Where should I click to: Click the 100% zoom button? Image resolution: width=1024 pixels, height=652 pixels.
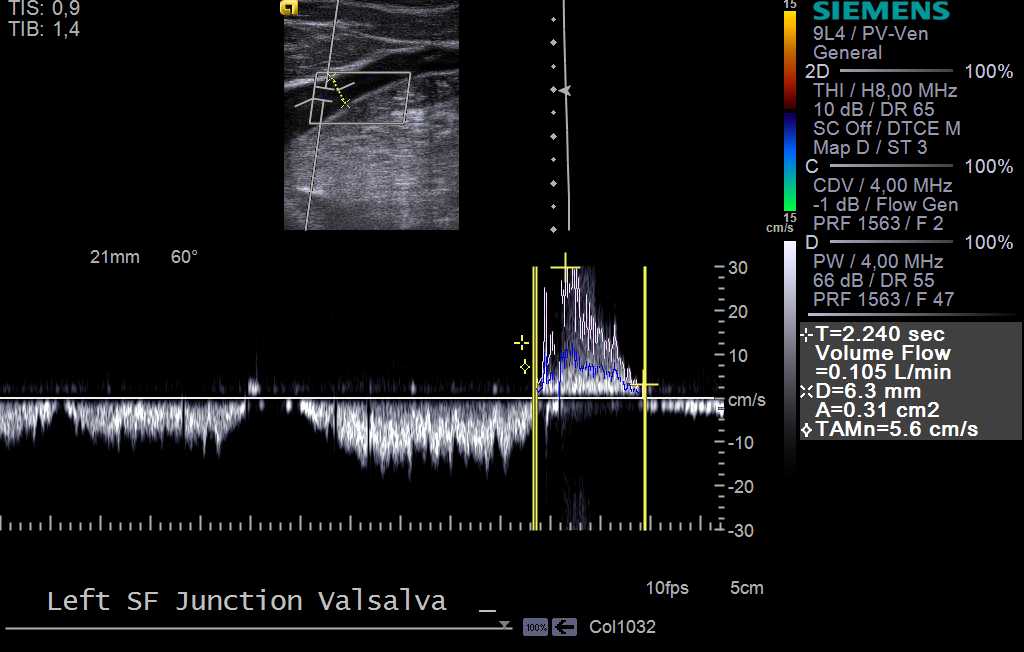pos(535,627)
